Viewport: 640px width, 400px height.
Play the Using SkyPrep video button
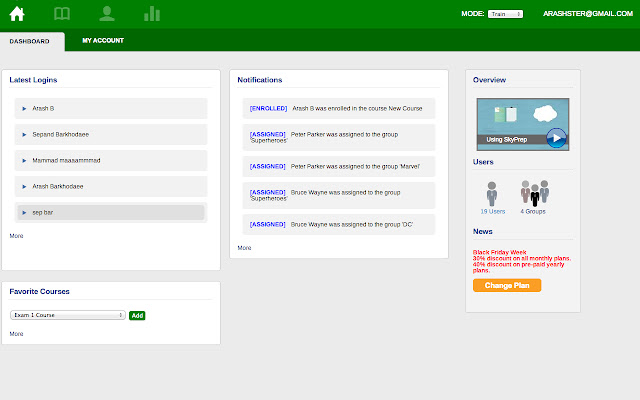(x=556, y=138)
